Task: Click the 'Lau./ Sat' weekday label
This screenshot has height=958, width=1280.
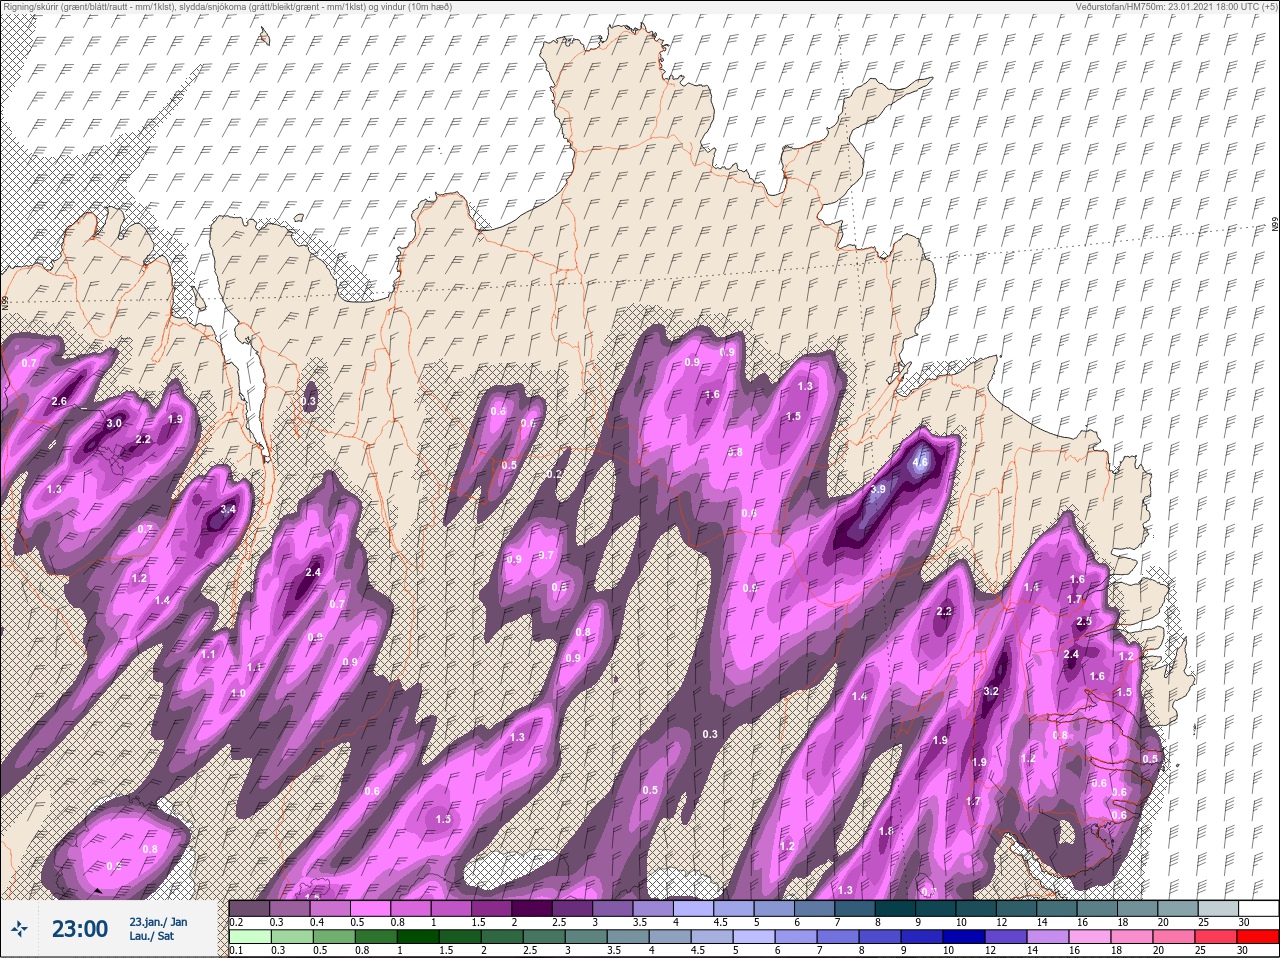Action: pos(151,937)
